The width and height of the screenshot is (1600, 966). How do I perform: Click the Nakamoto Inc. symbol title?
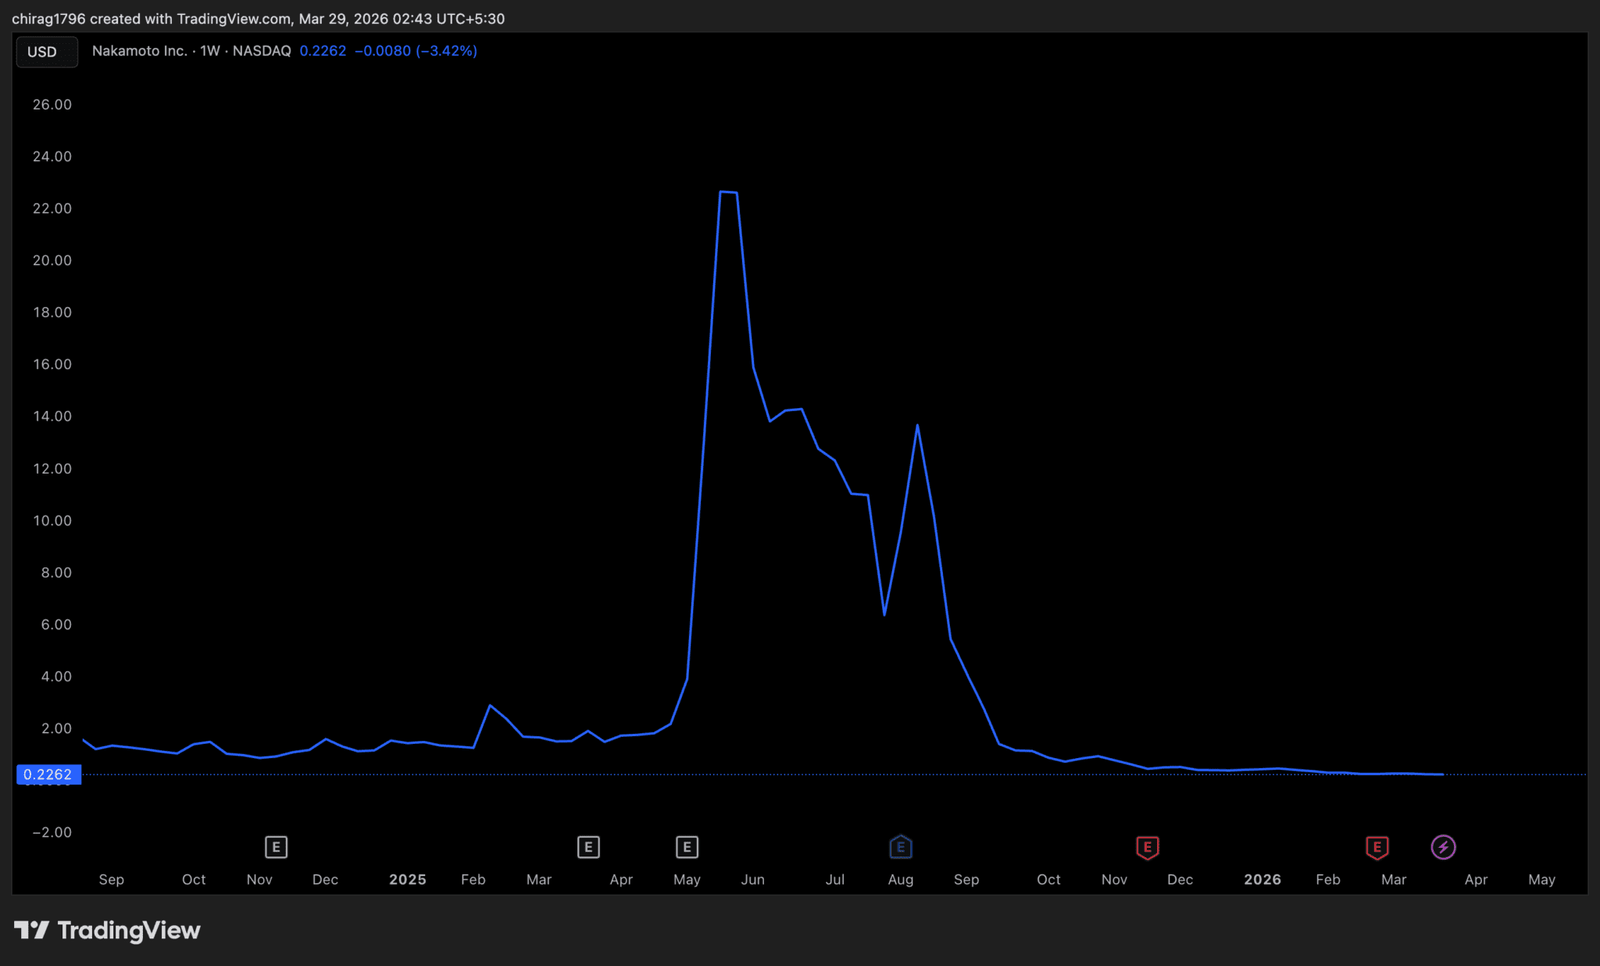[139, 51]
